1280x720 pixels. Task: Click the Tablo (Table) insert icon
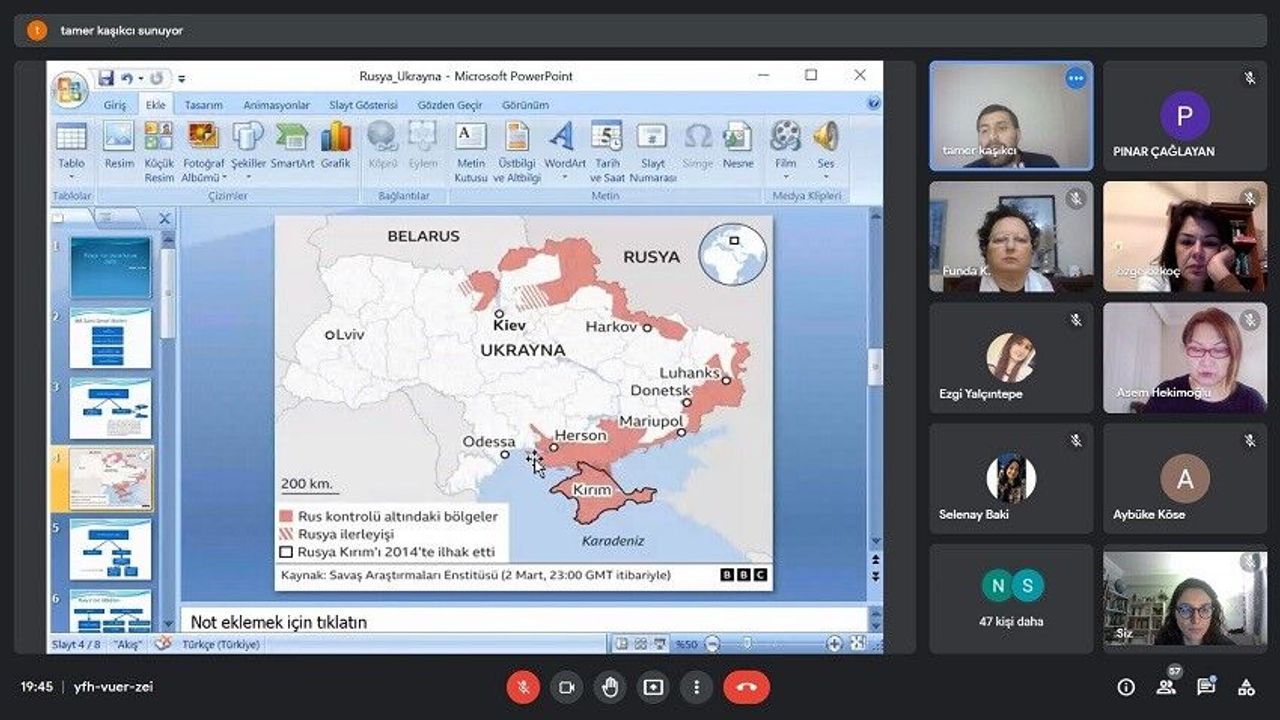point(71,145)
